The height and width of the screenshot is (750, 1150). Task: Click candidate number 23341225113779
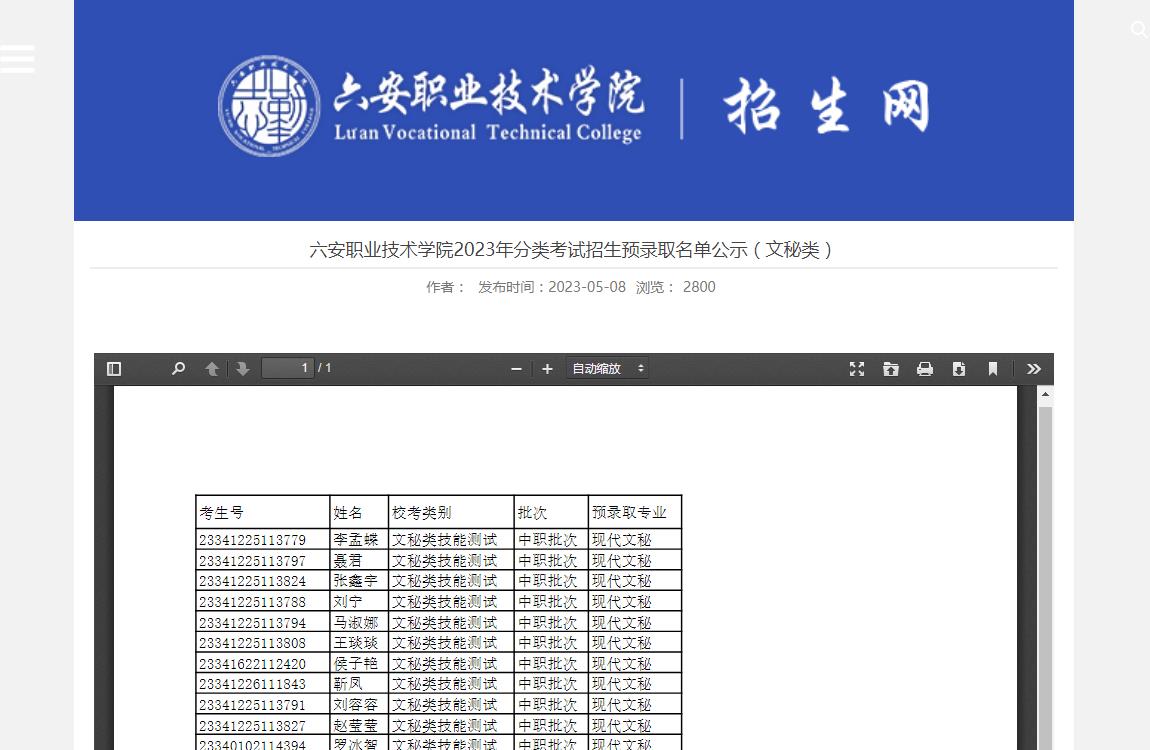pyautogui.click(x=252, y=540)
